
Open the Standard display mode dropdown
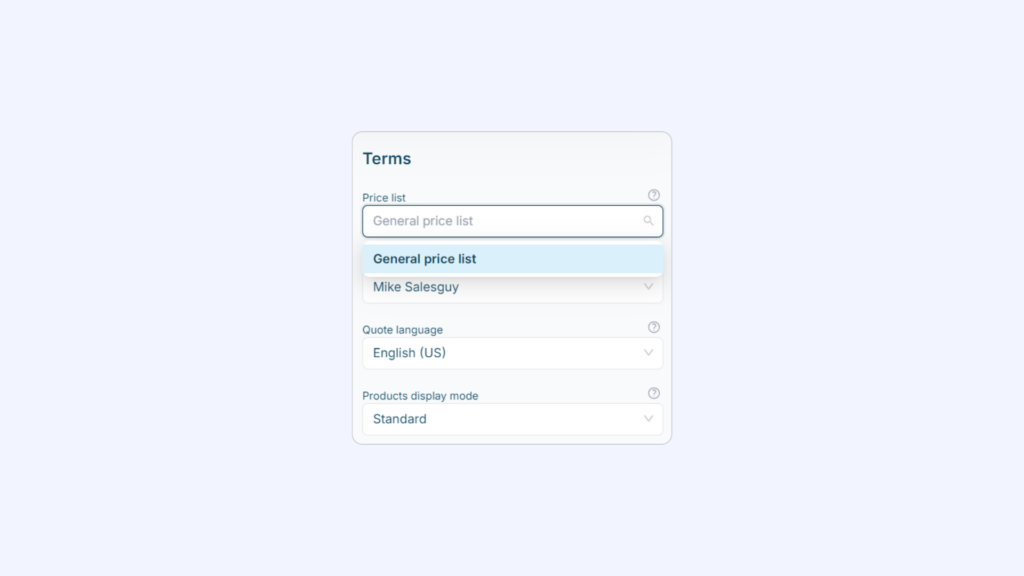[513, 419]
